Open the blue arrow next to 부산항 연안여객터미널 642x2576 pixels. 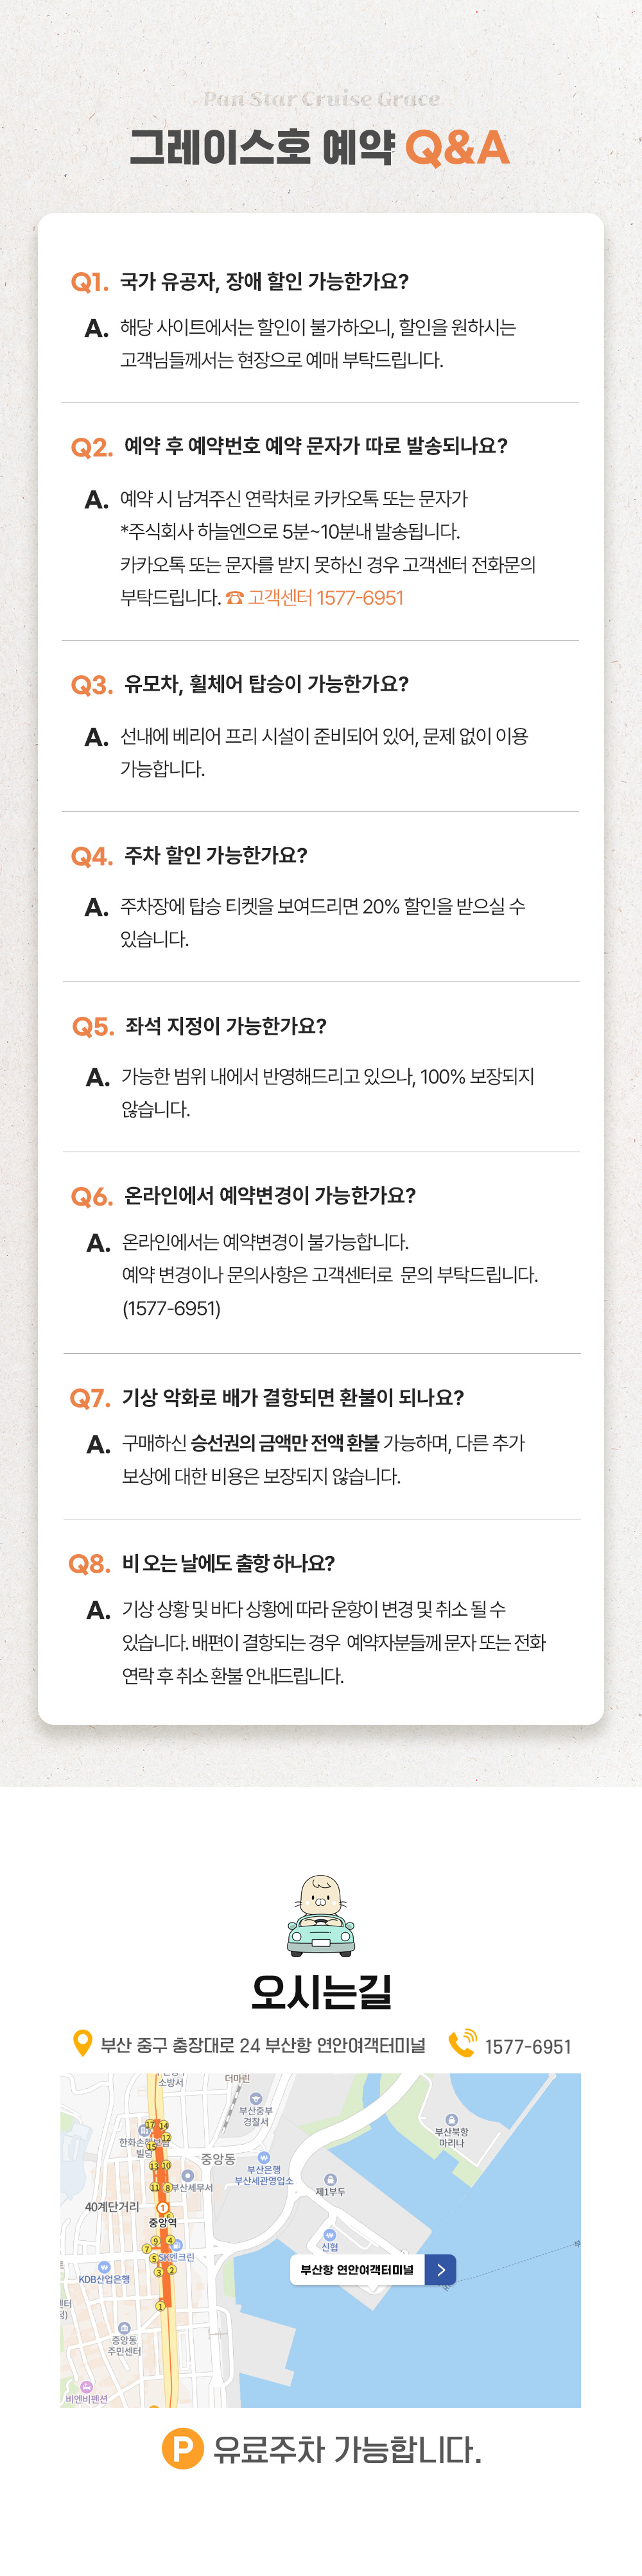pyautogui.click(x=440, y=2269)
